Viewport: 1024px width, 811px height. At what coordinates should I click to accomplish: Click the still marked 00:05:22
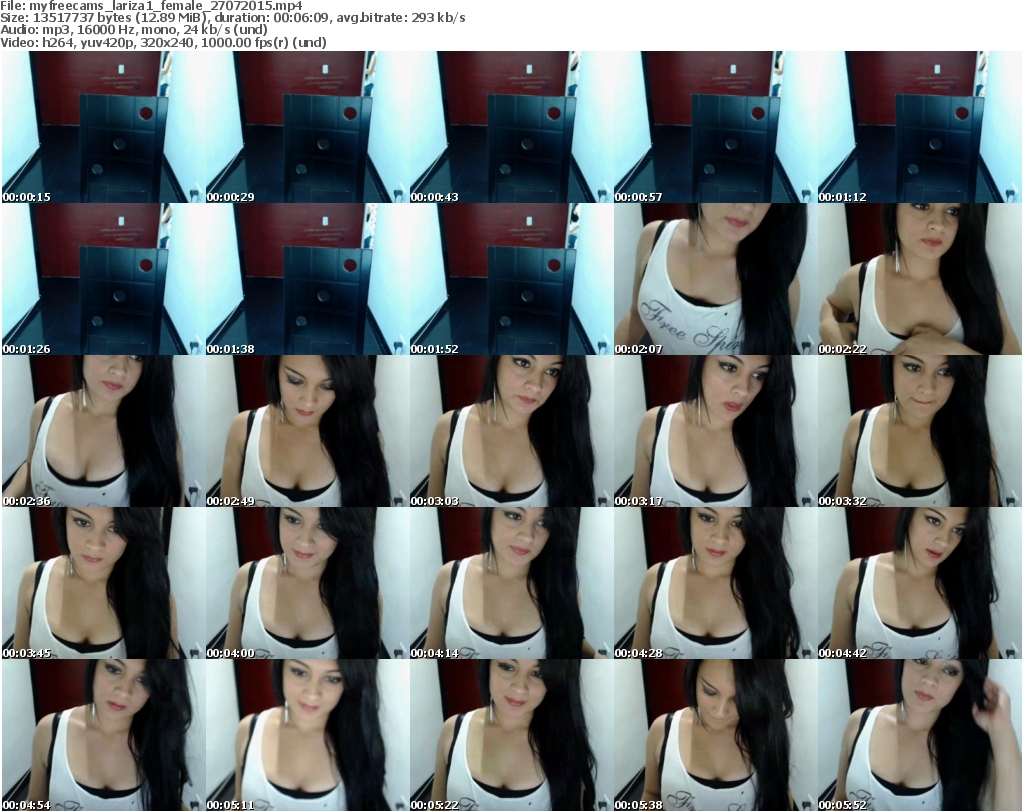click(511, 735)
